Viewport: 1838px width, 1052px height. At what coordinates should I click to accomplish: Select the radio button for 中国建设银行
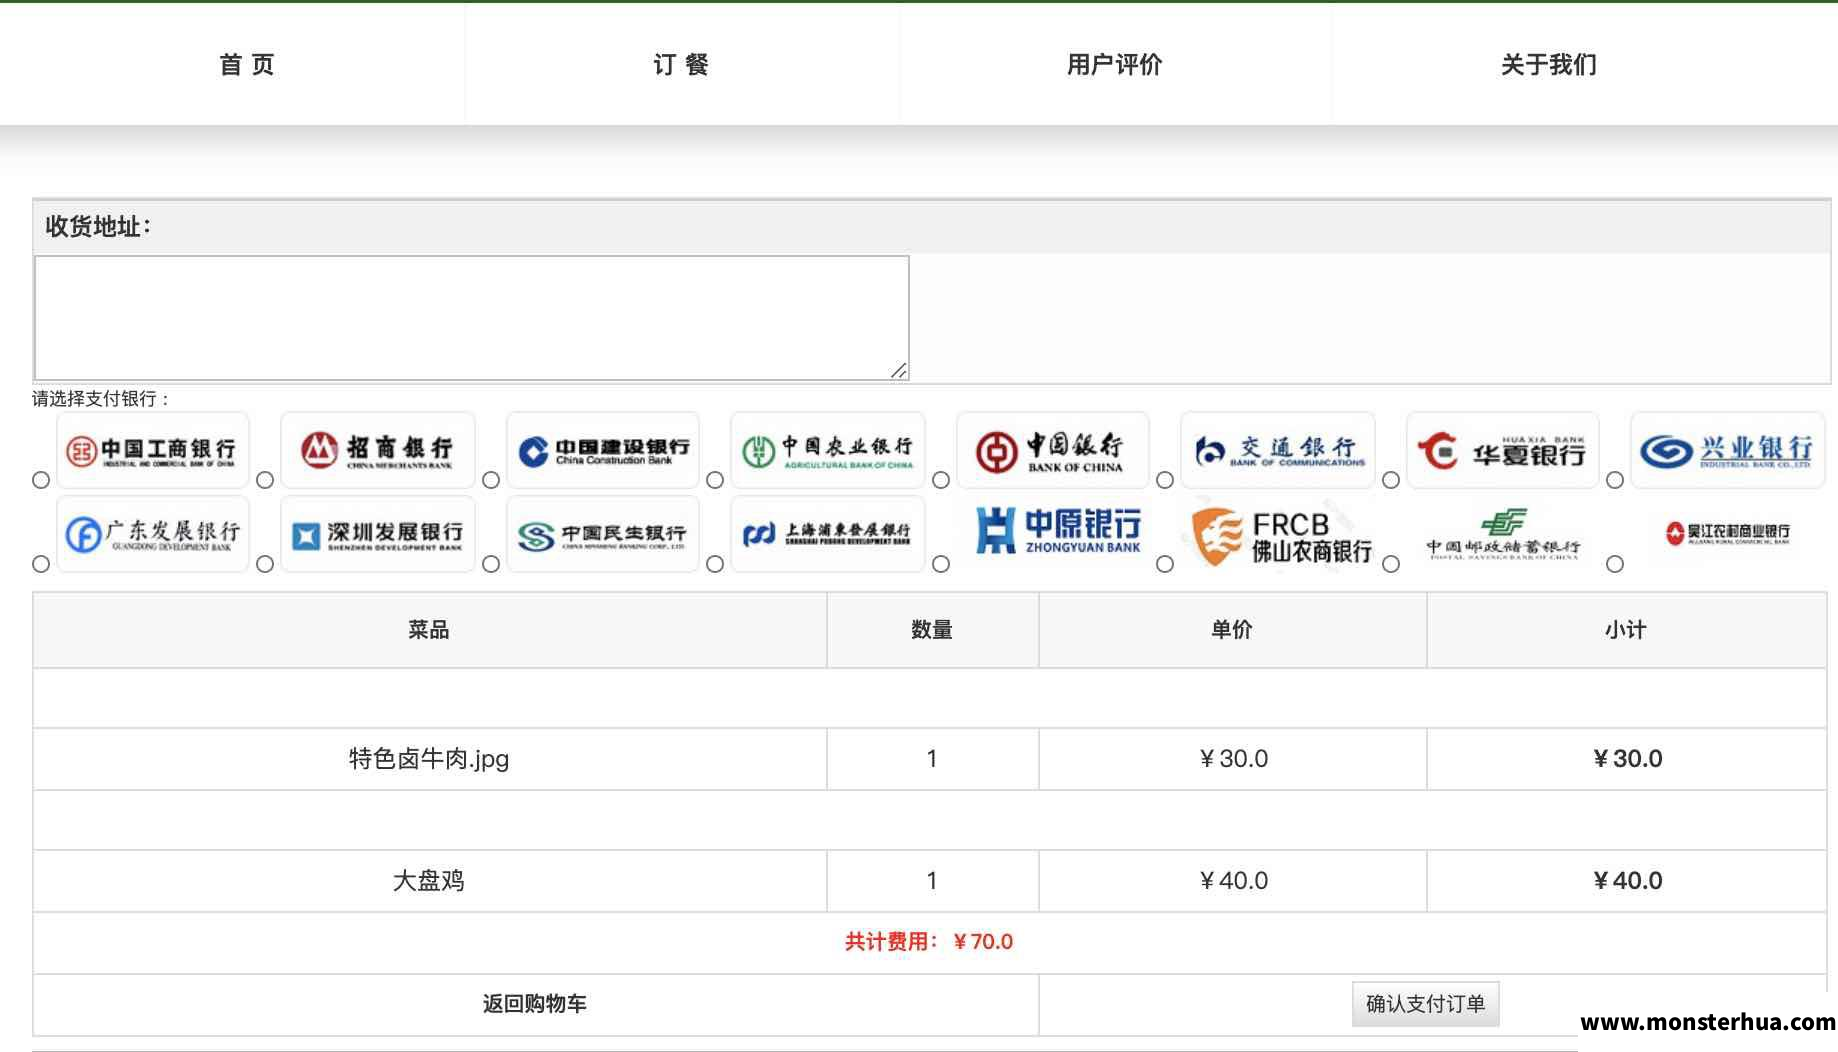point(491,480)
